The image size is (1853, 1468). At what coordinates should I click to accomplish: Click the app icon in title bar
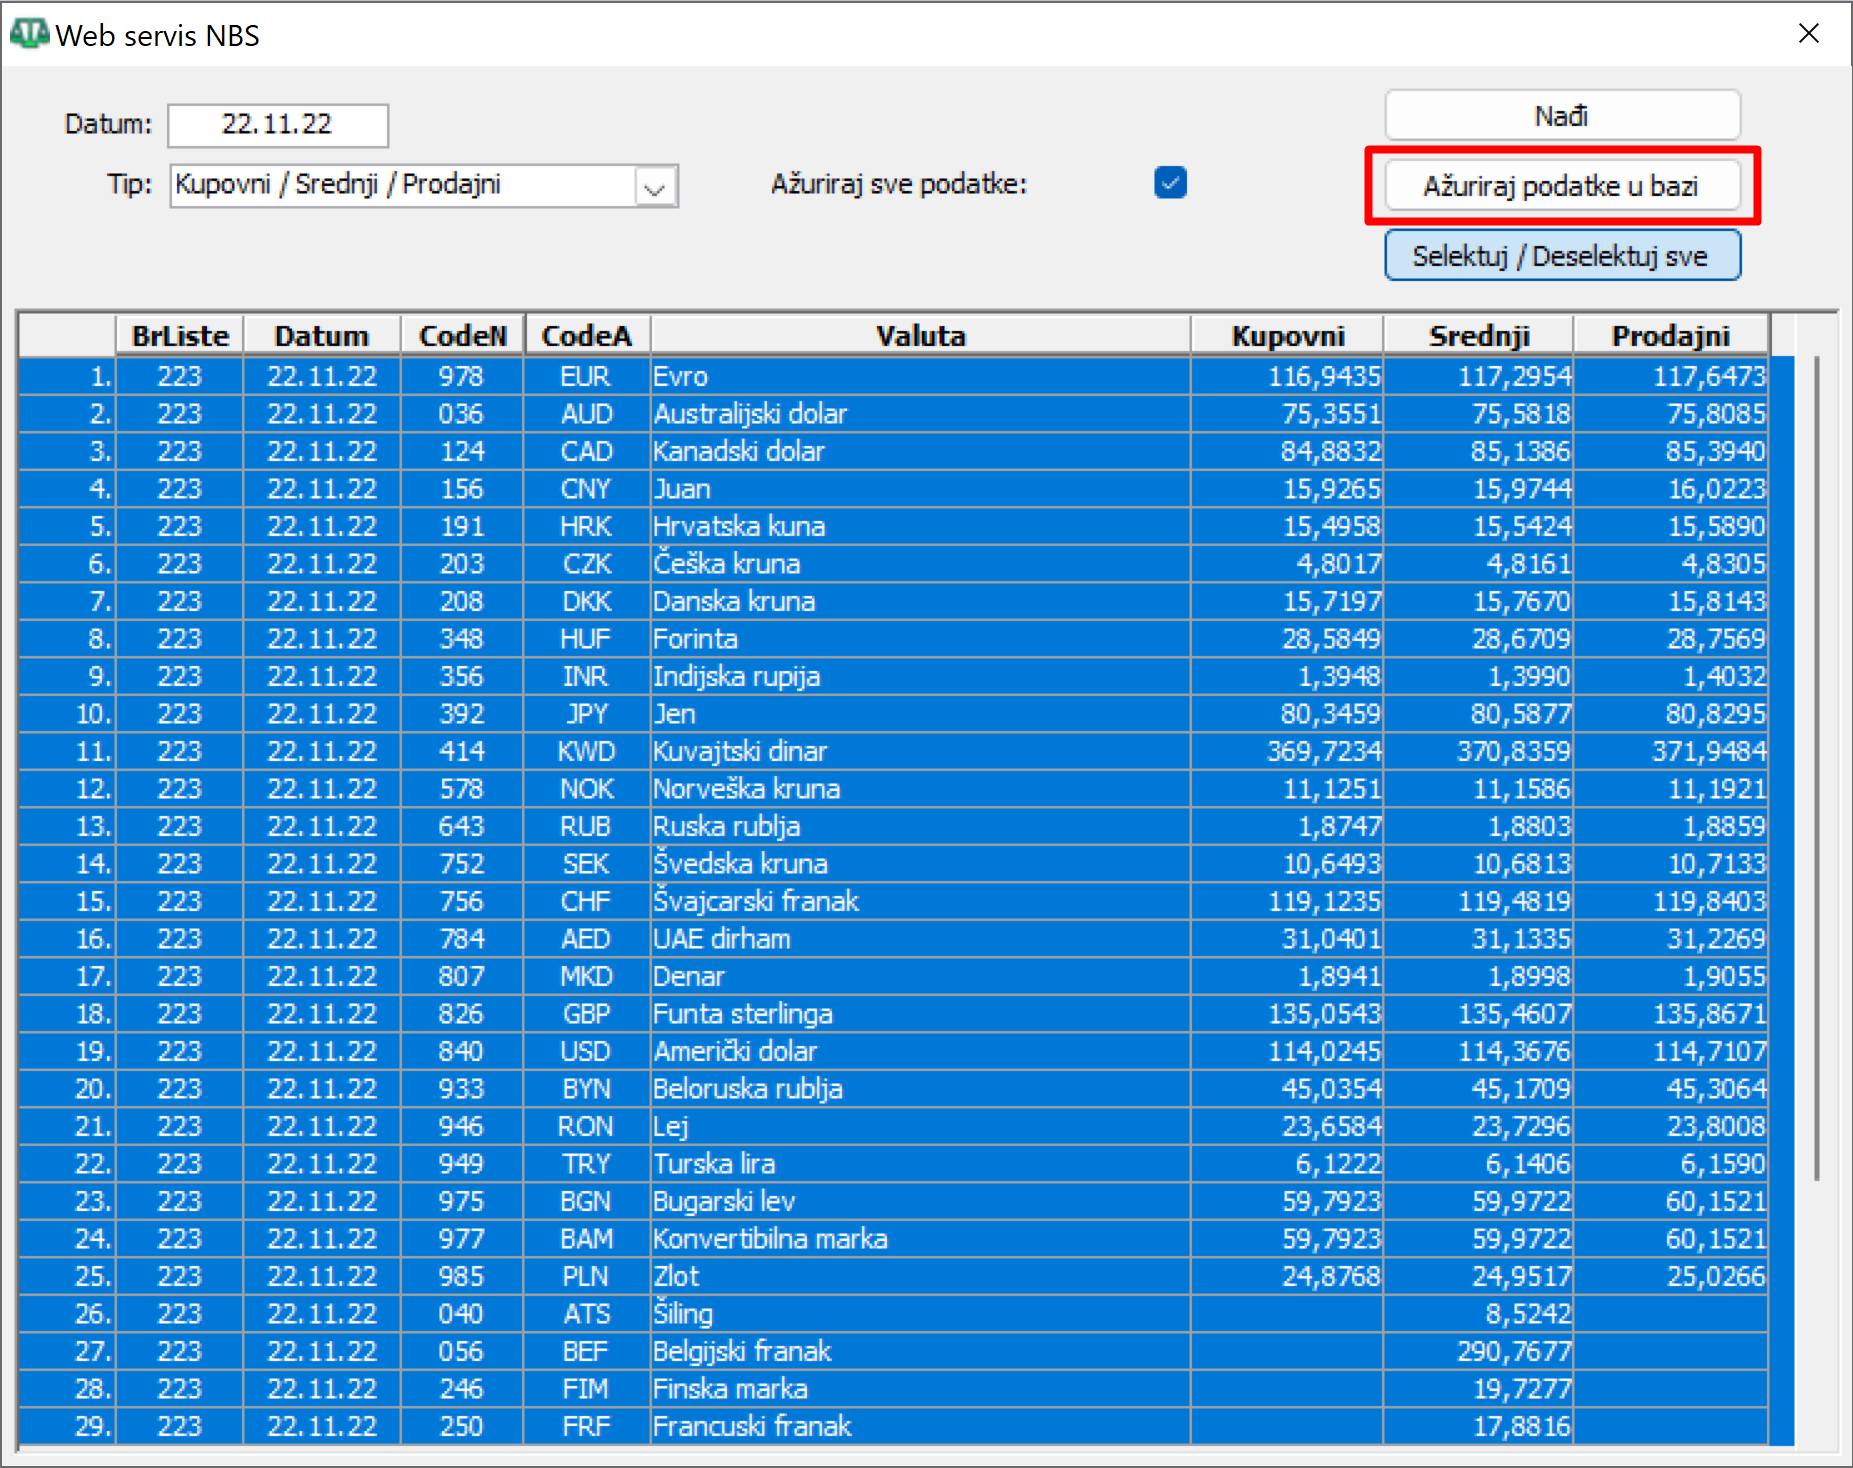(x=28, y=34)
